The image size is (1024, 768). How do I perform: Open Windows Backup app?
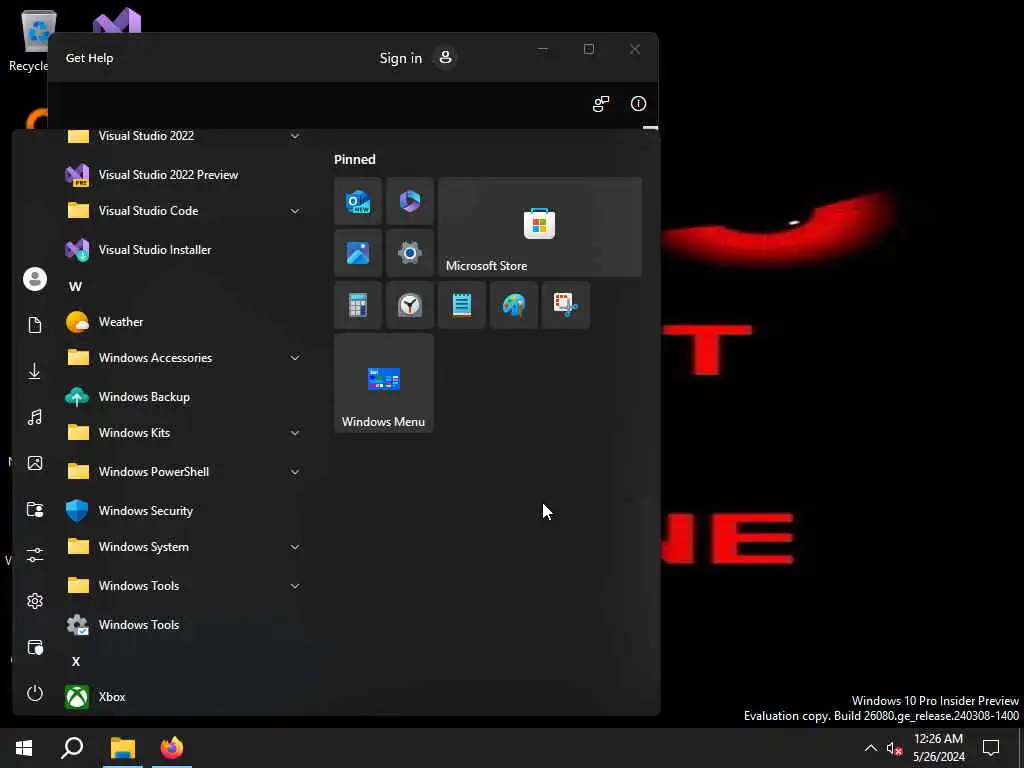click(184, 396)
